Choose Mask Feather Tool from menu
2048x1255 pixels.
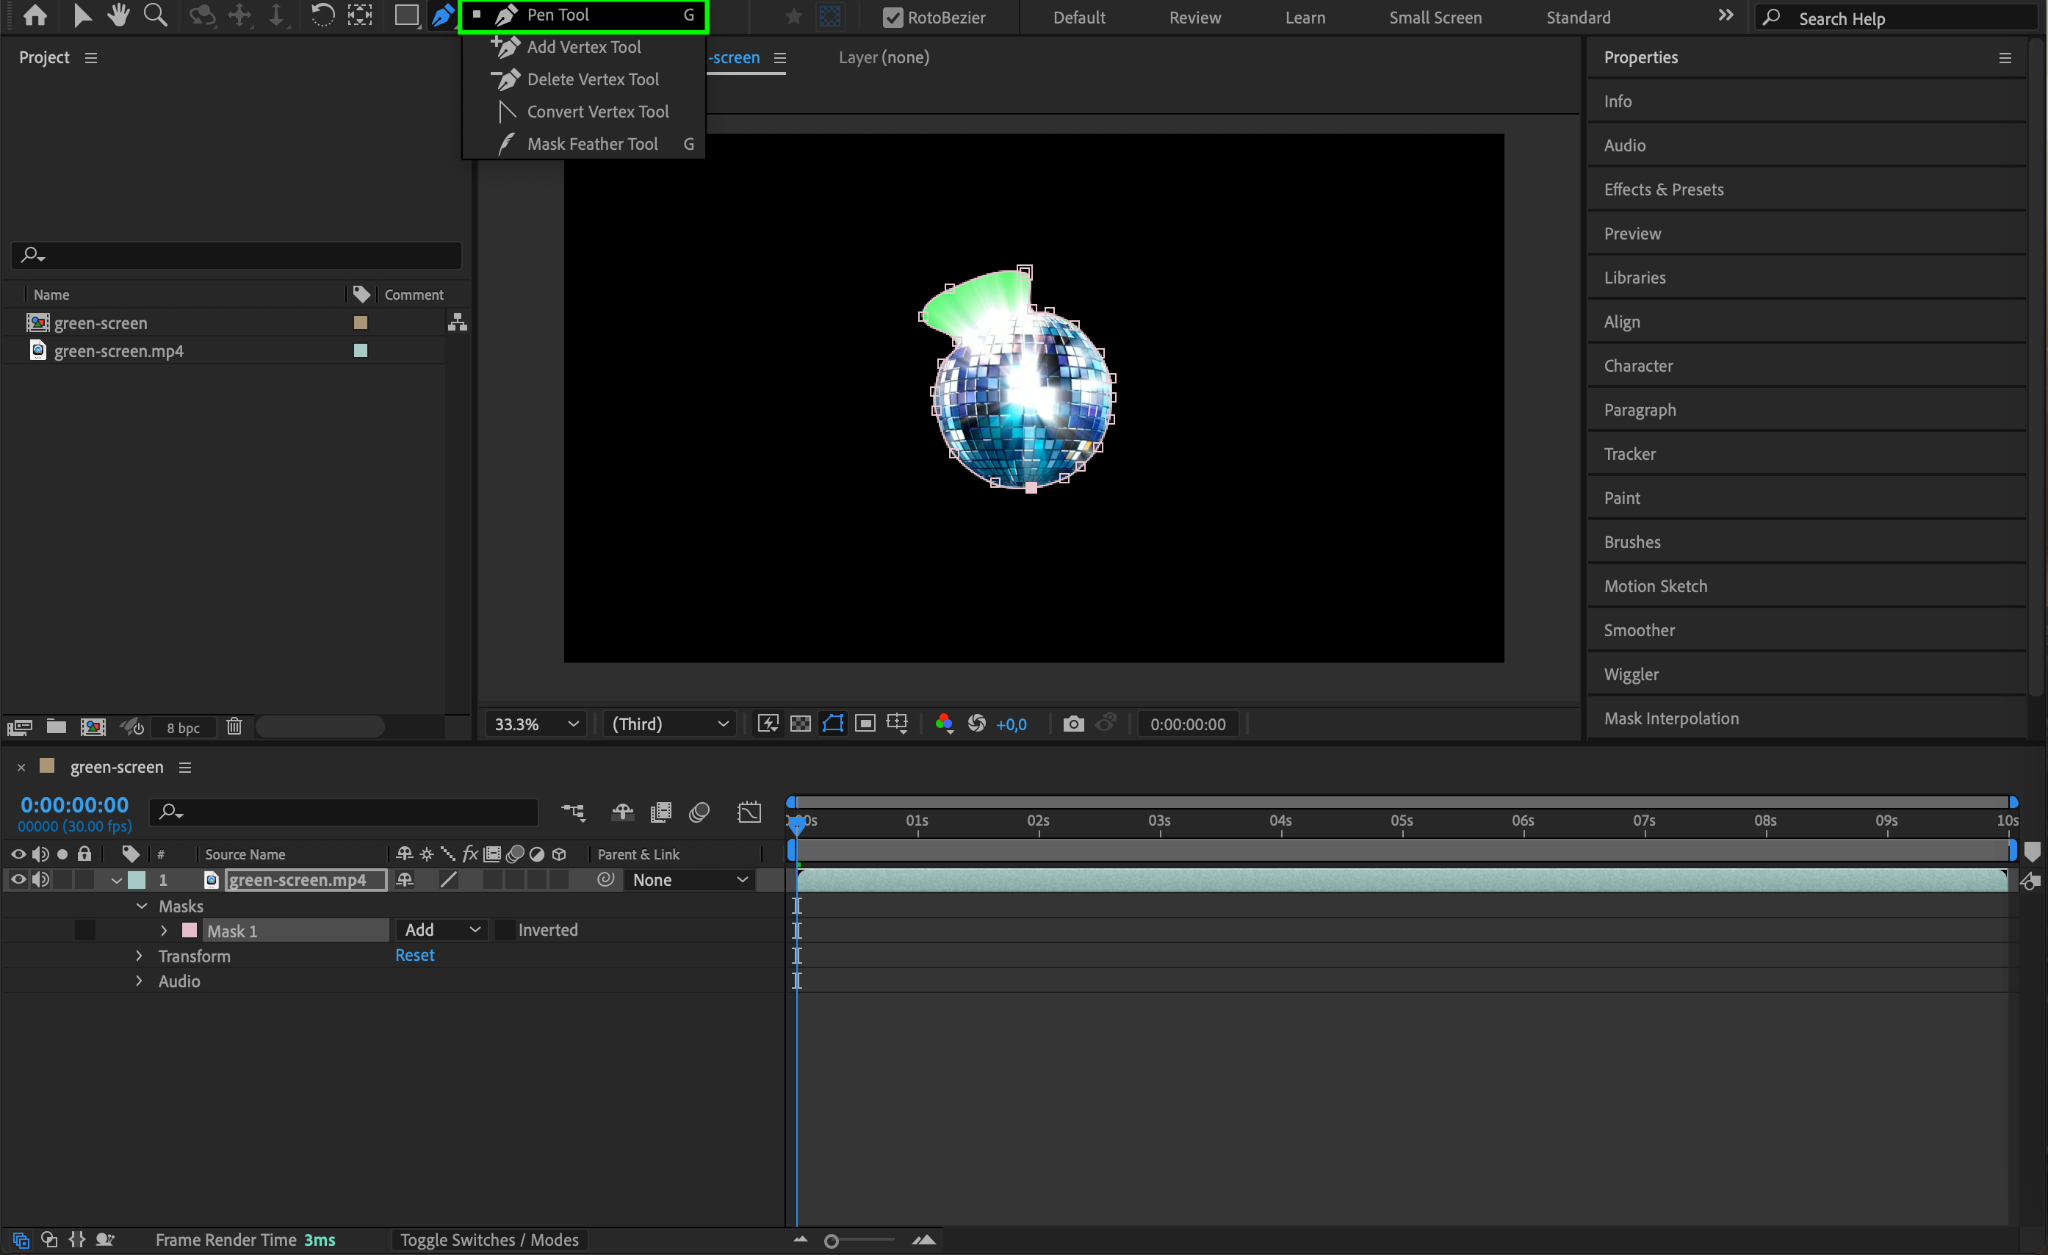592,144
